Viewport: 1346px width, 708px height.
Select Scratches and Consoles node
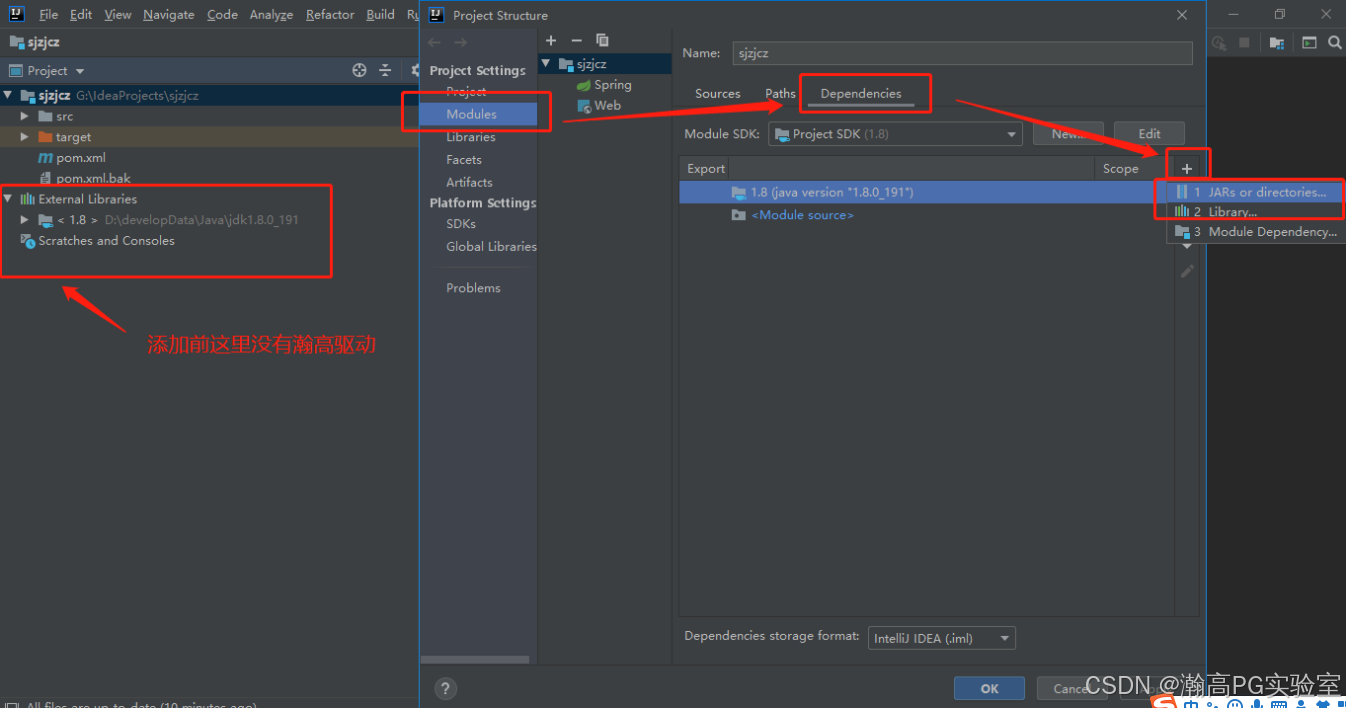tap(98, 241)
